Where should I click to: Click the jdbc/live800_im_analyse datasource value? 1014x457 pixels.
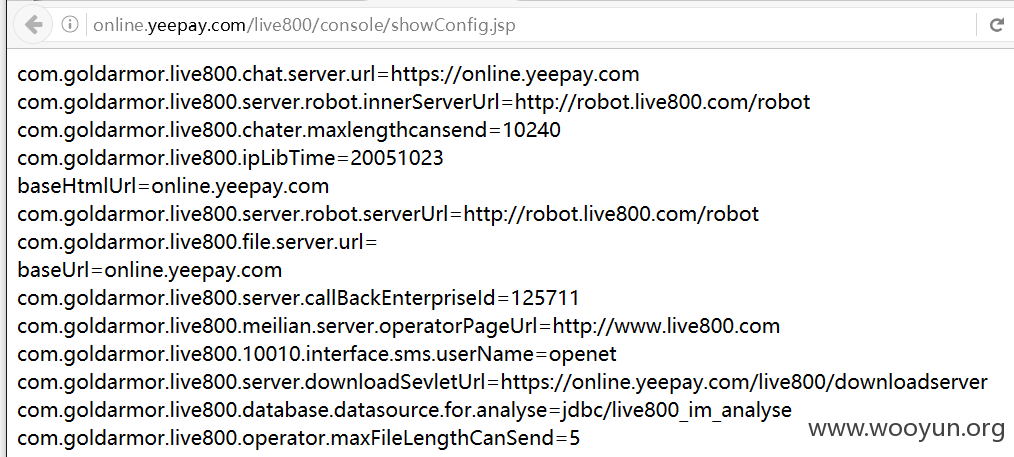pyautogui.click(x=676, y=410)
